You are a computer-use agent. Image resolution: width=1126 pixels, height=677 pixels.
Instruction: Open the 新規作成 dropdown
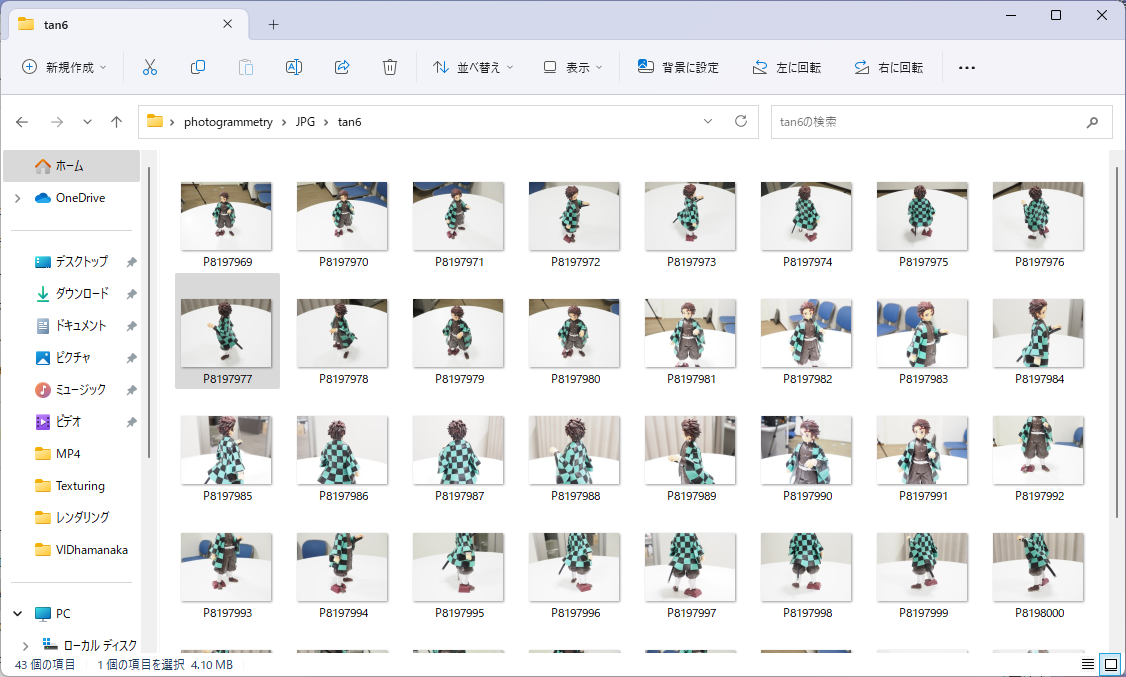pos(64,67)
